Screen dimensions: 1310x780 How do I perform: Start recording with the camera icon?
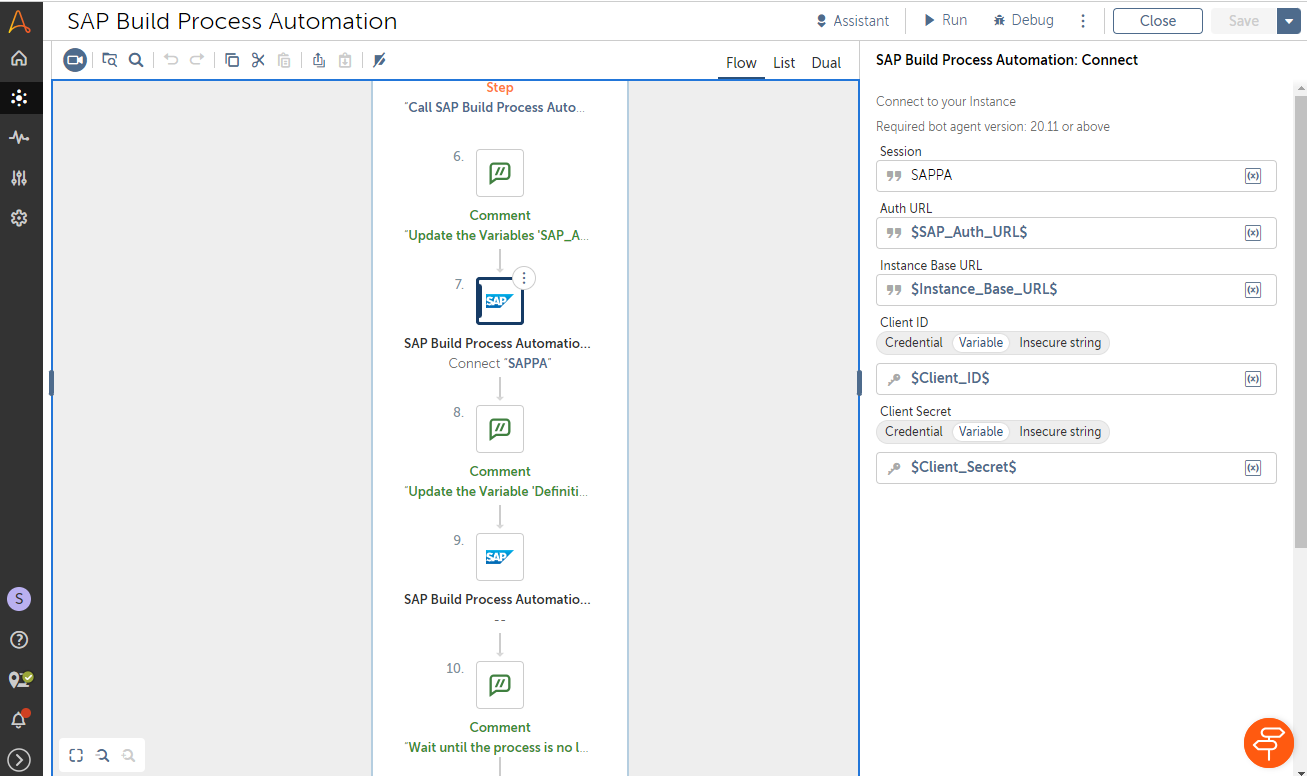coord(75,60)
